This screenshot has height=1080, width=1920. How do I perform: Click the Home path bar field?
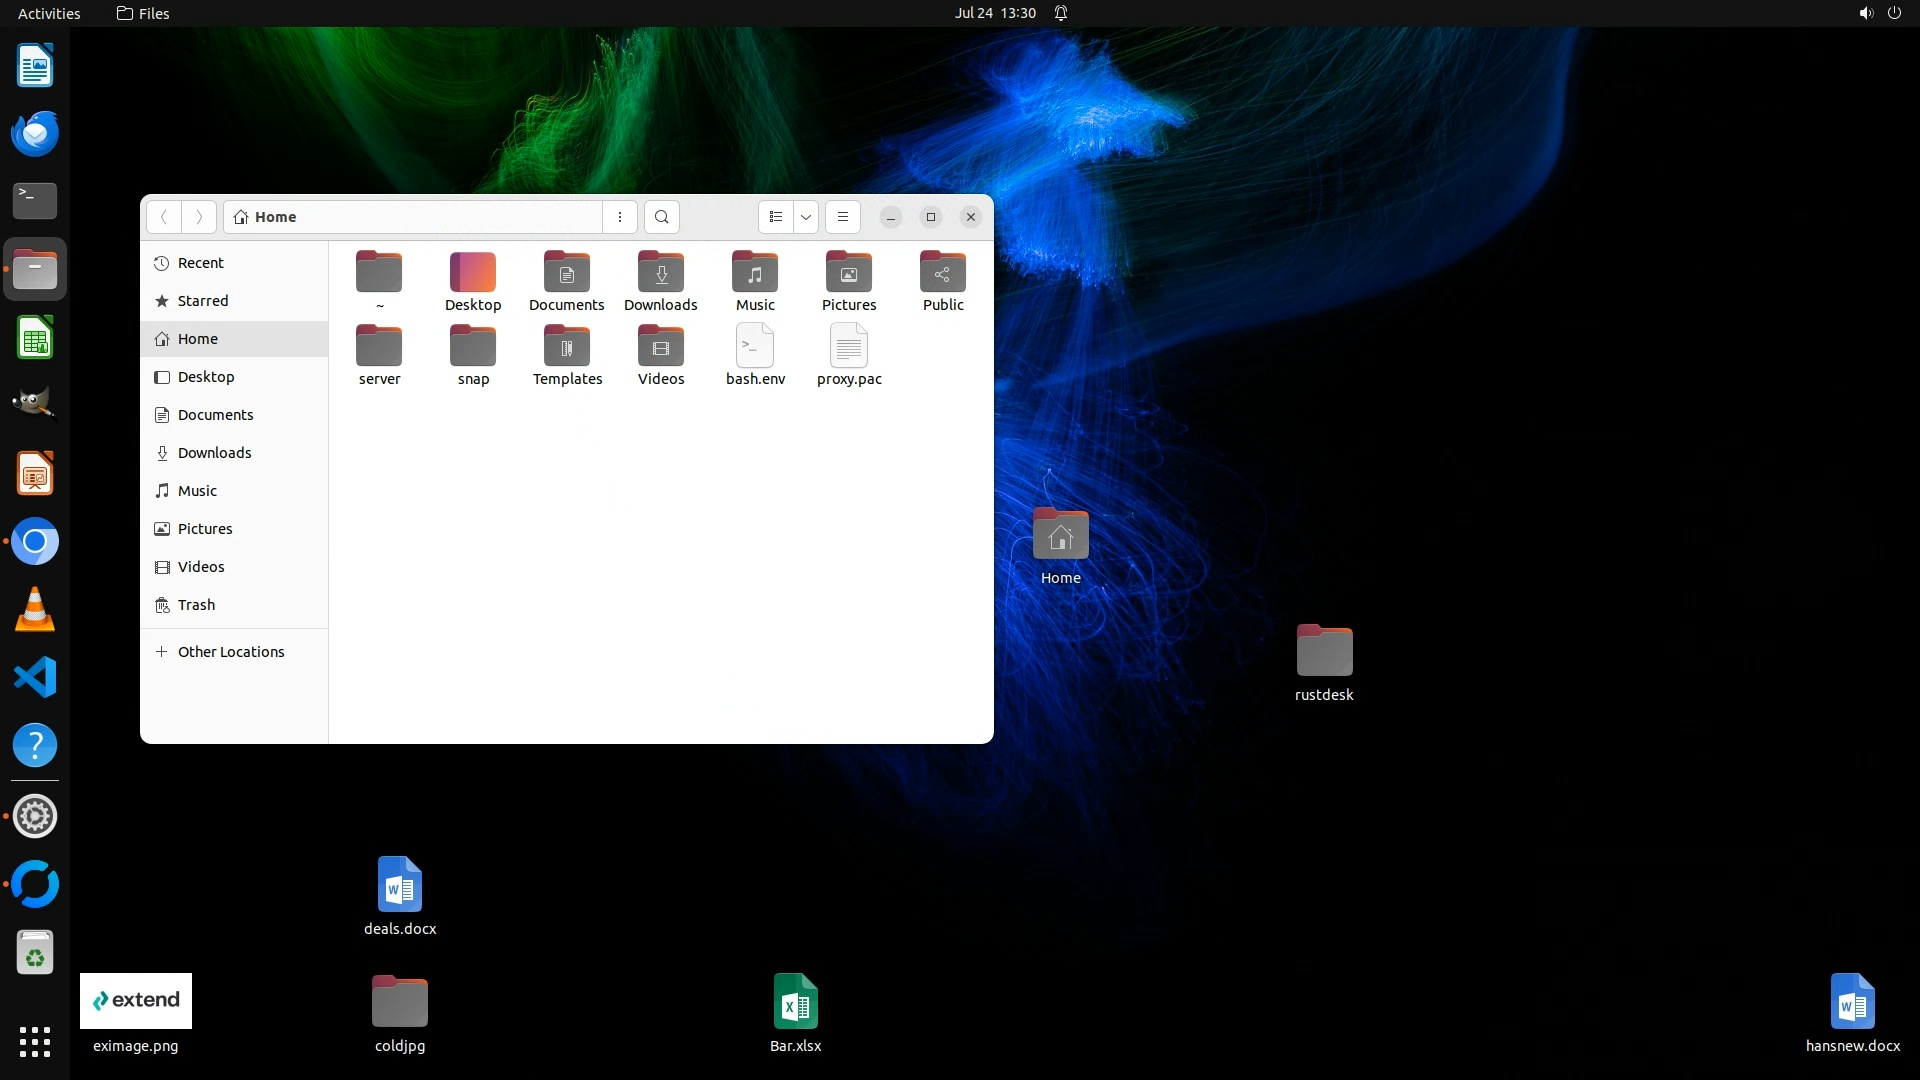click(412, 217)
